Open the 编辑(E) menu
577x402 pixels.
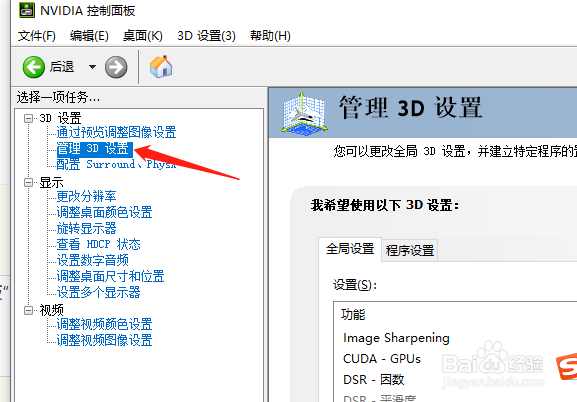coord(89,36)
